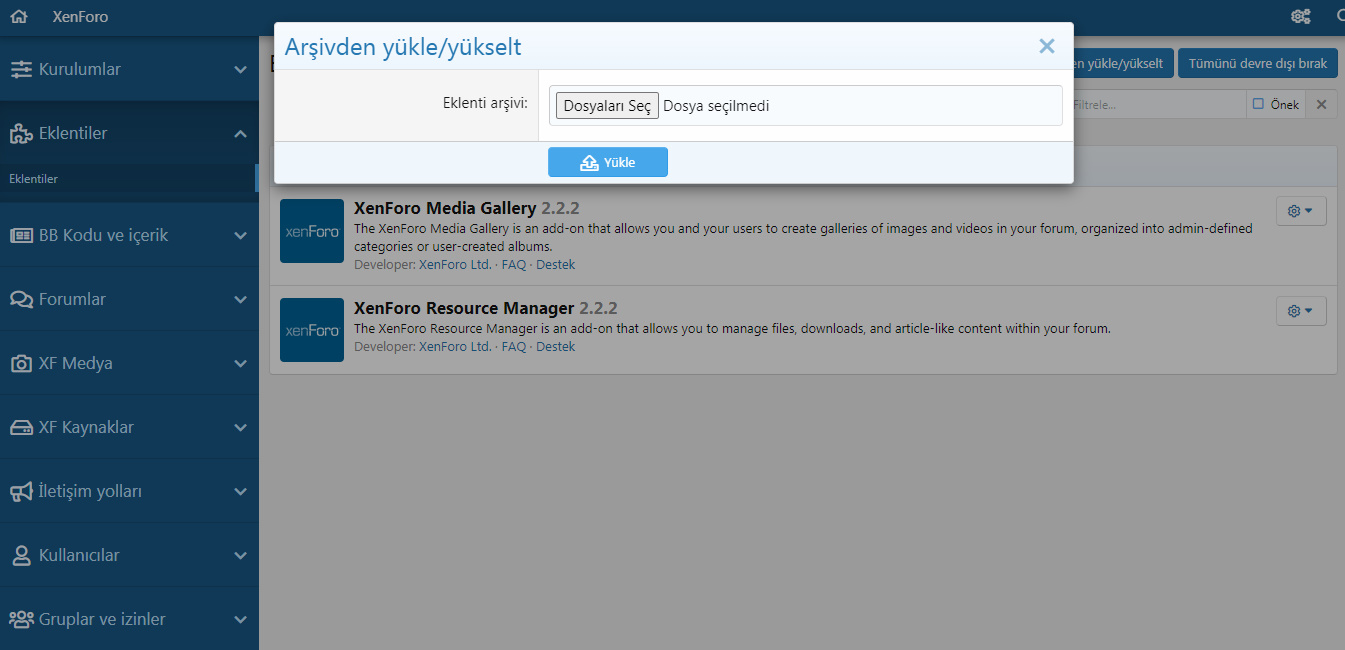This screenshot has width=1345, height=650.
Task: Click the home icon in top bar
Action: tap(18, 17)
